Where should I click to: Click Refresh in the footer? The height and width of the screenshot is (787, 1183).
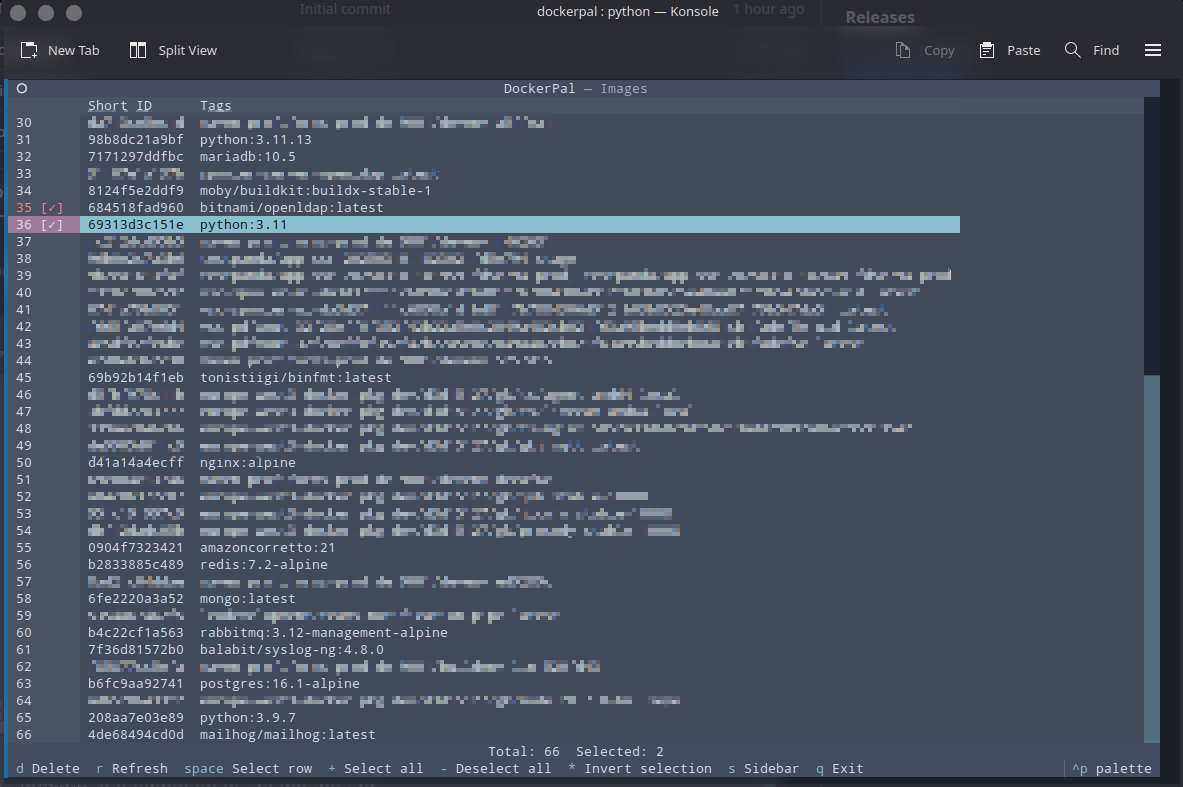point(132,768)
